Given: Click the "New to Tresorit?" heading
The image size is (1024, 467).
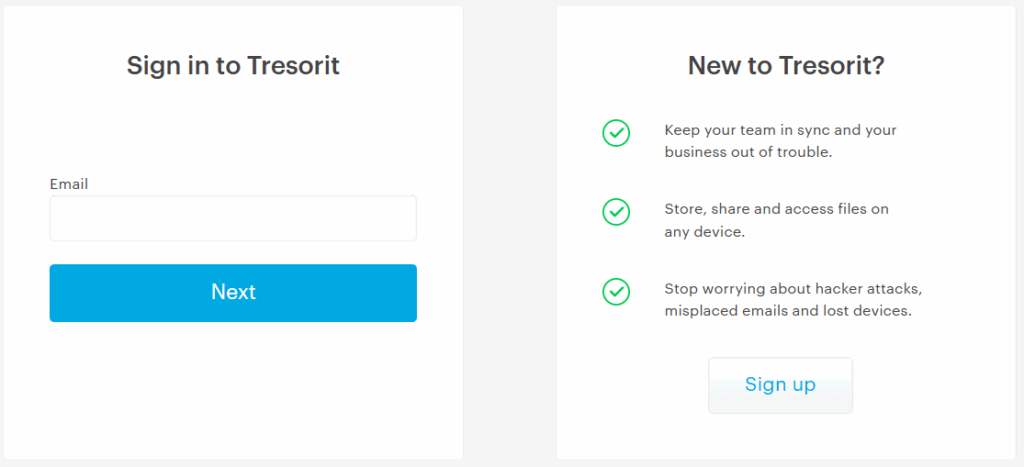Looking at the screenshot, I should coord(786,66).
